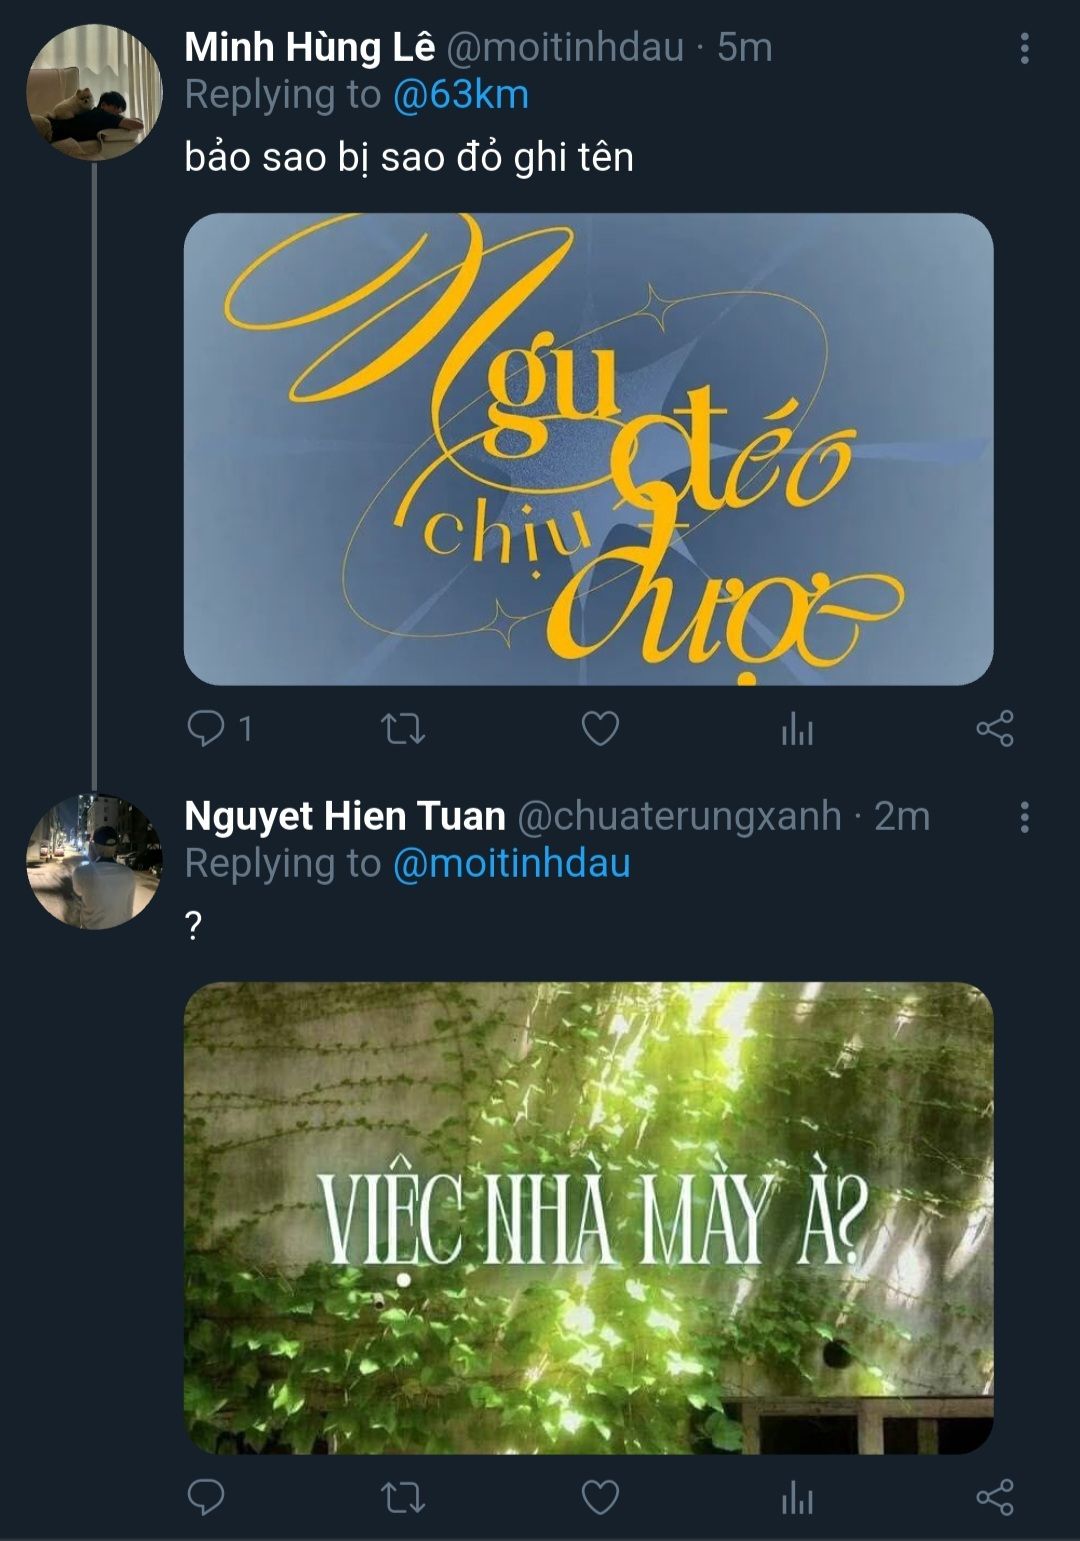Open the @moitinhdau mention link
Viewport: 1080px width, 1541px height.
tap(511, 864)
